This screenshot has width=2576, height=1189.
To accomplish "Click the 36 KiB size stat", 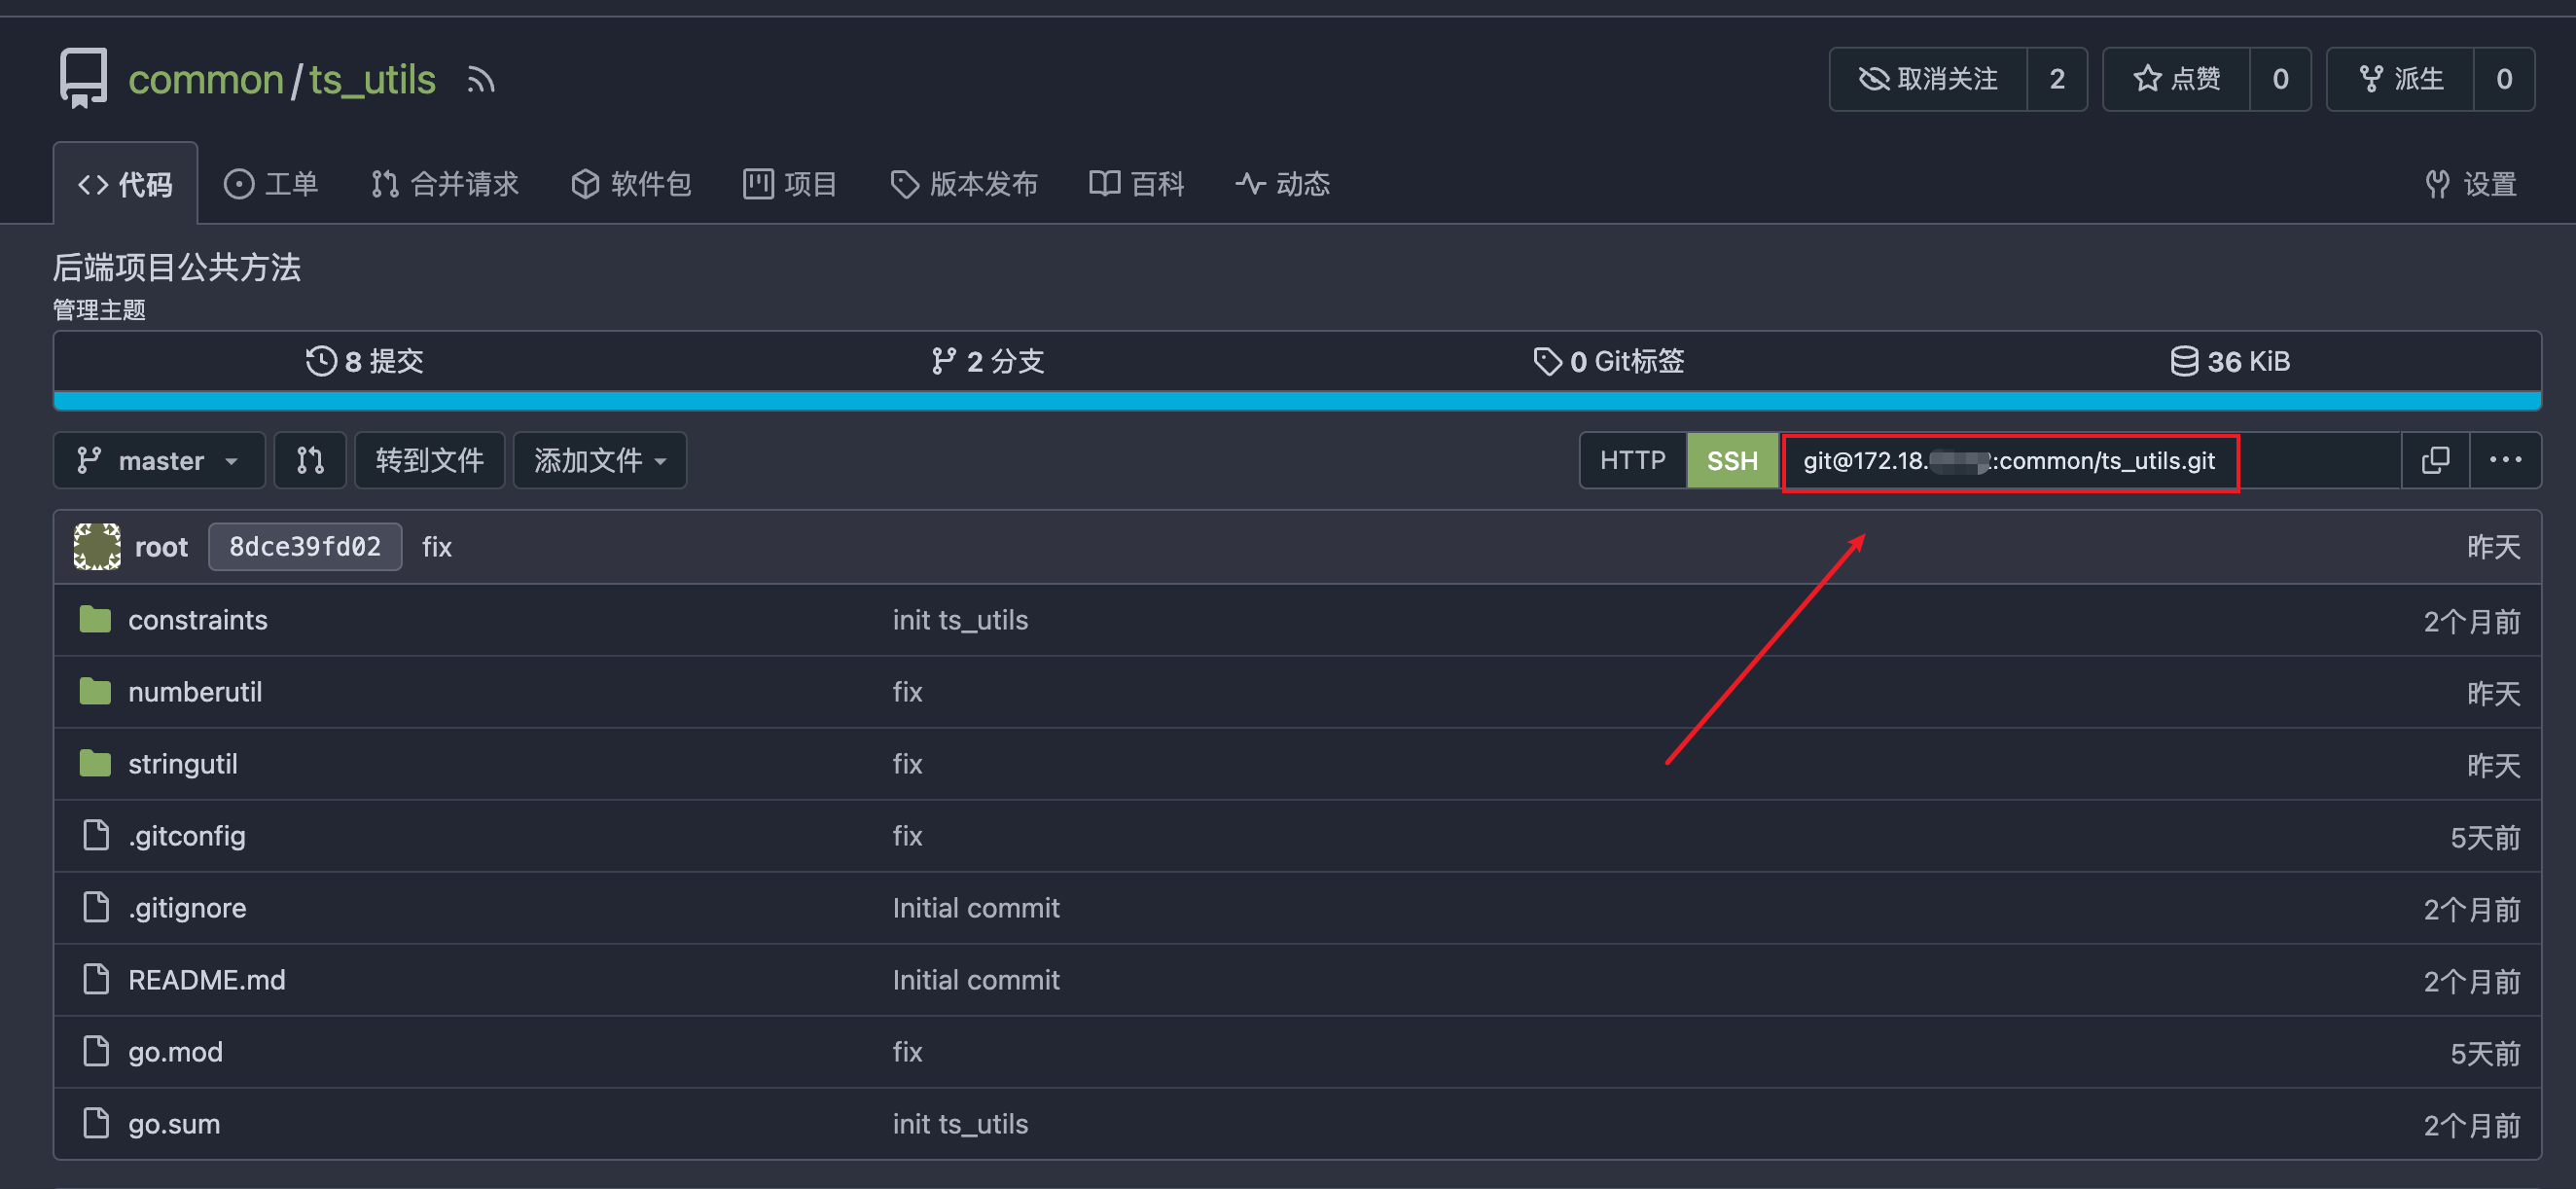I will pyautogui.click(x=2230, y=361).
